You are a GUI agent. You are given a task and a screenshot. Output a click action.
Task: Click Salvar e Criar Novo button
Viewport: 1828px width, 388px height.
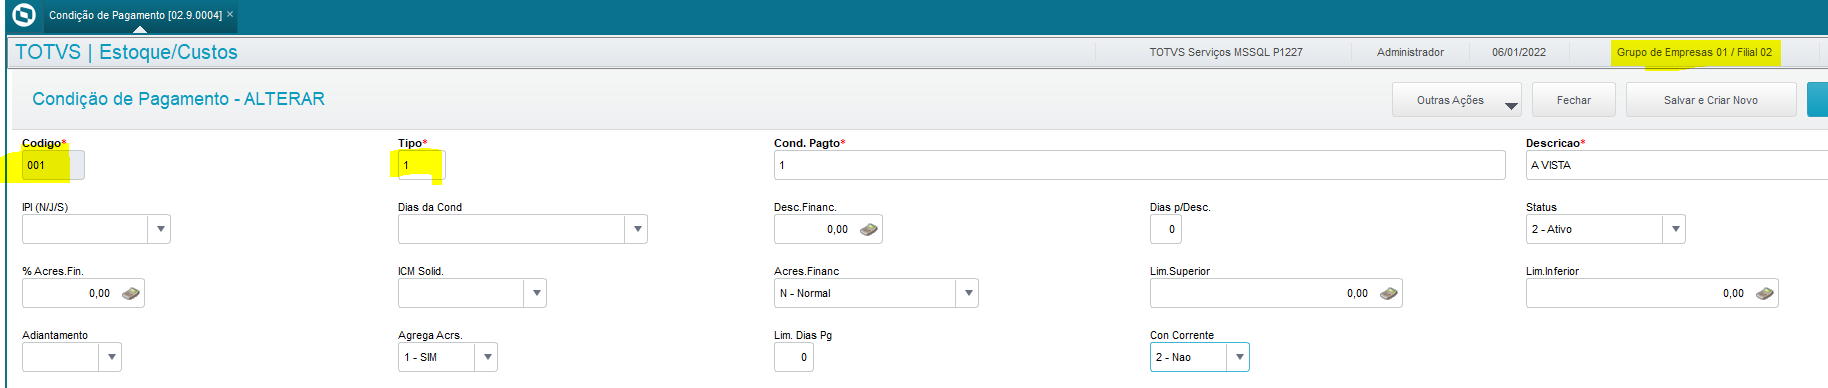coord(1711,100)
